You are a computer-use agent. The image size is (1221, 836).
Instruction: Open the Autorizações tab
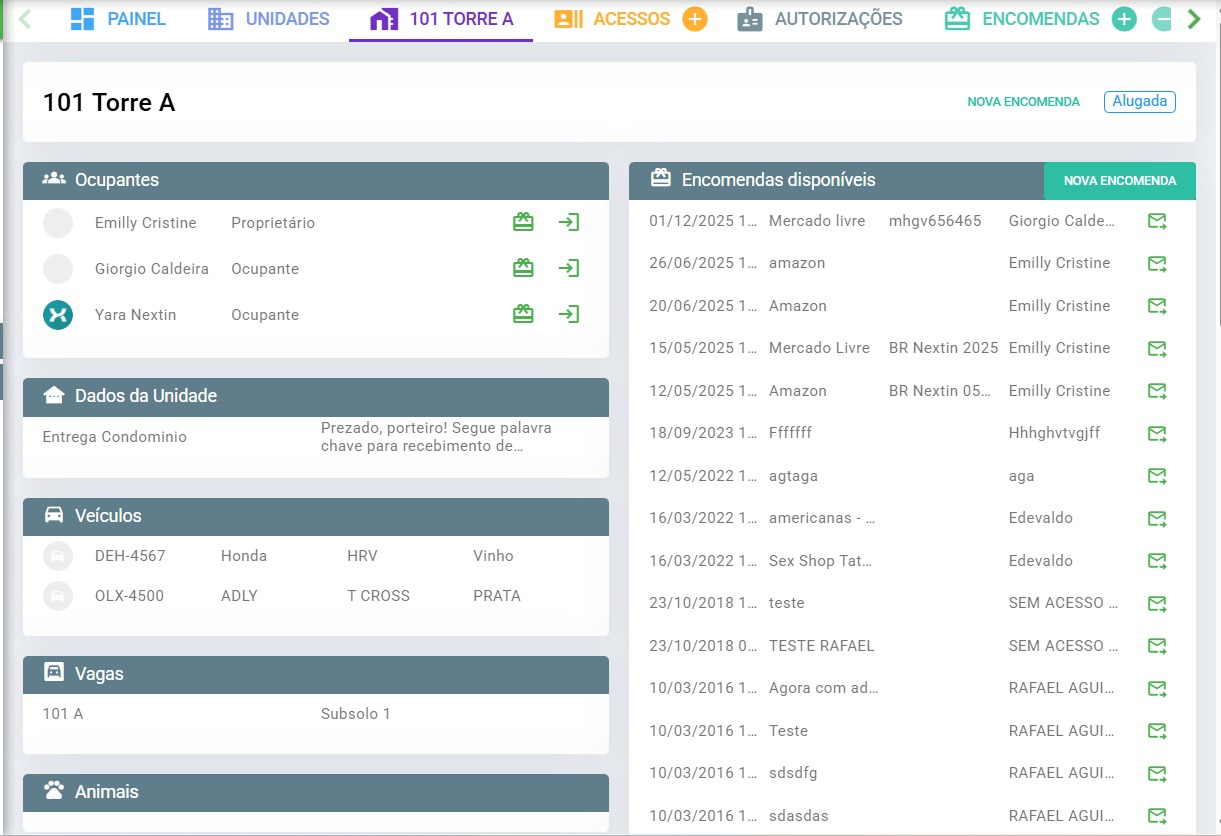820,19
